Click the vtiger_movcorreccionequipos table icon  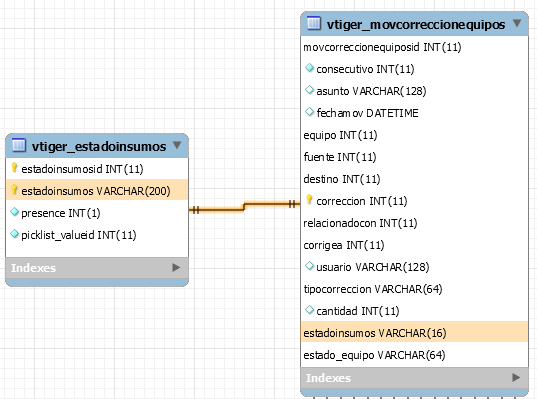pos(314,23)
